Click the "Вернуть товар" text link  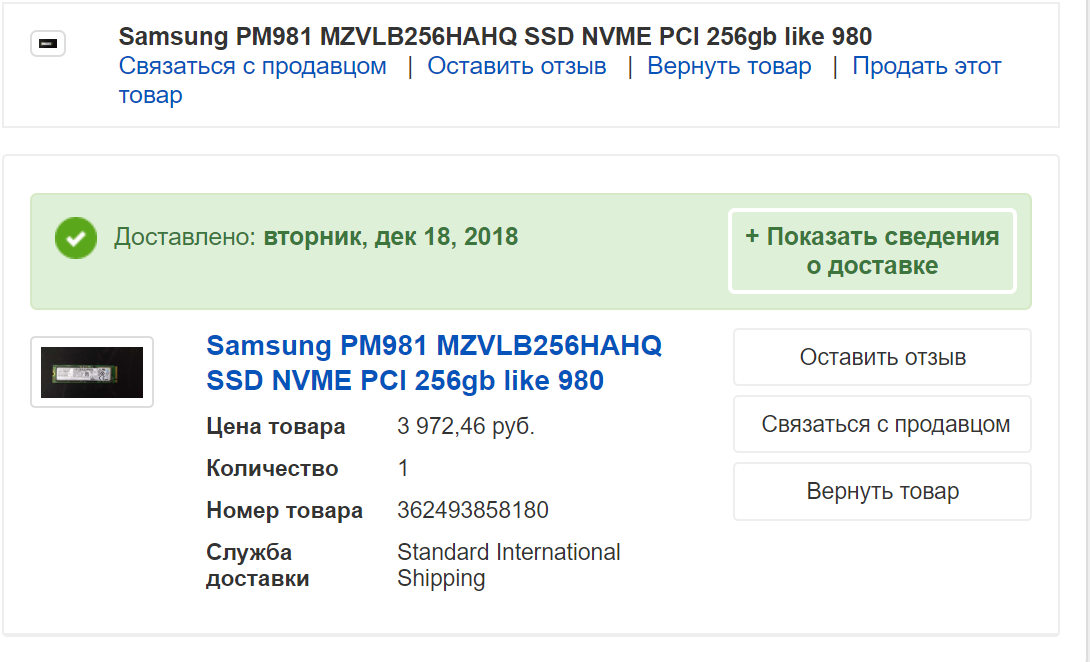[x=729, y=67]
